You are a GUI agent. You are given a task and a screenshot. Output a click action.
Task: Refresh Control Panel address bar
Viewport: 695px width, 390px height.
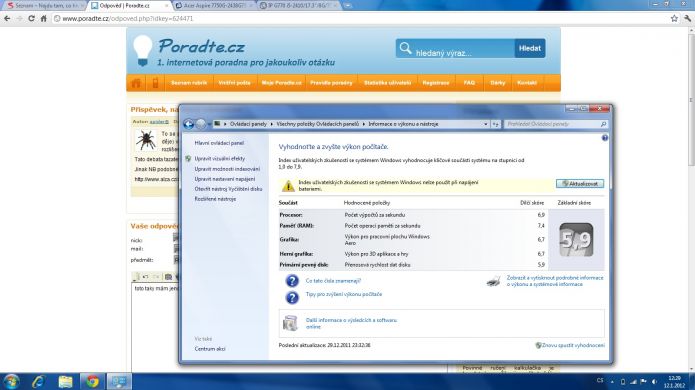[496, 124]
